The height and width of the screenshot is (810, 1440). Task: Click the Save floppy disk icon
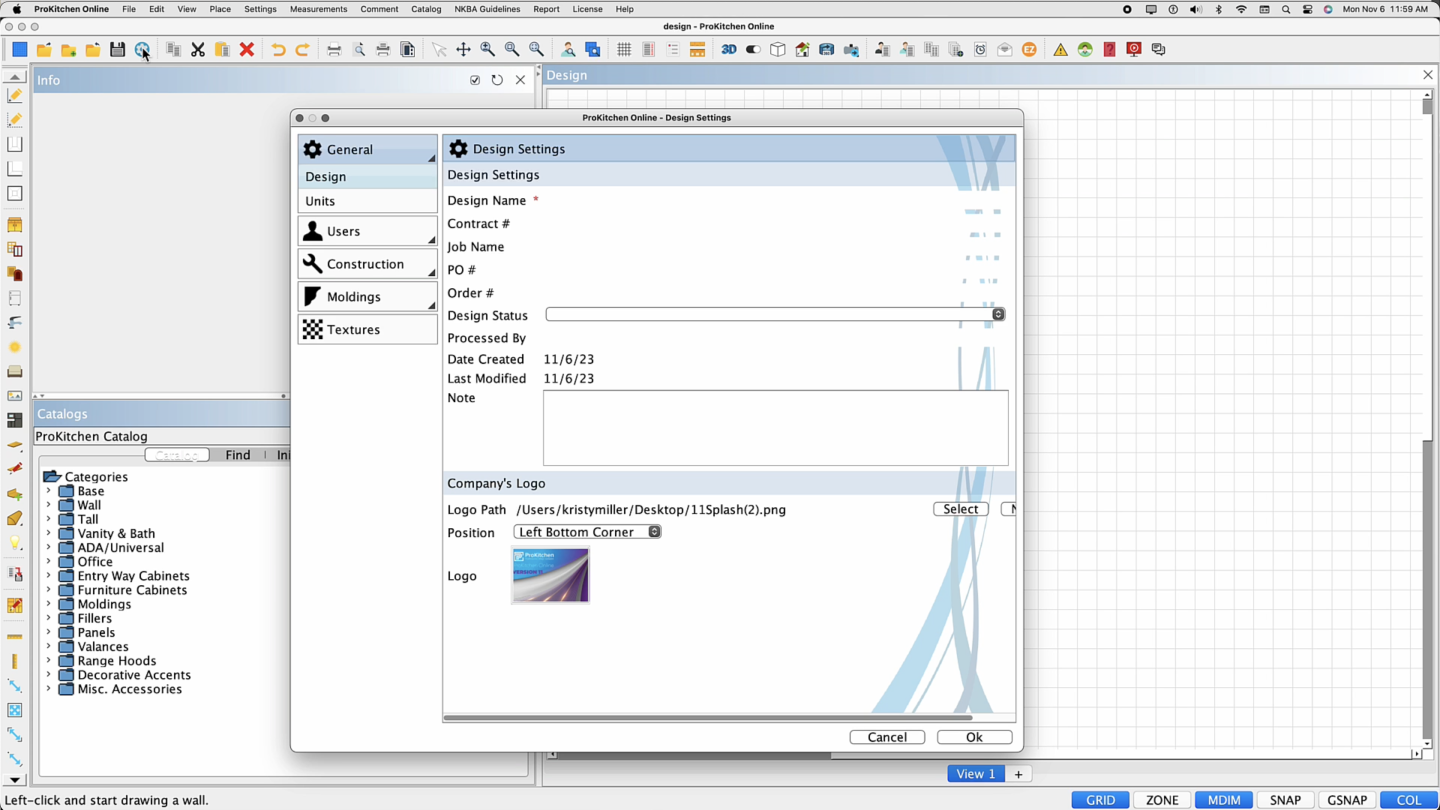tap(117, 49)
